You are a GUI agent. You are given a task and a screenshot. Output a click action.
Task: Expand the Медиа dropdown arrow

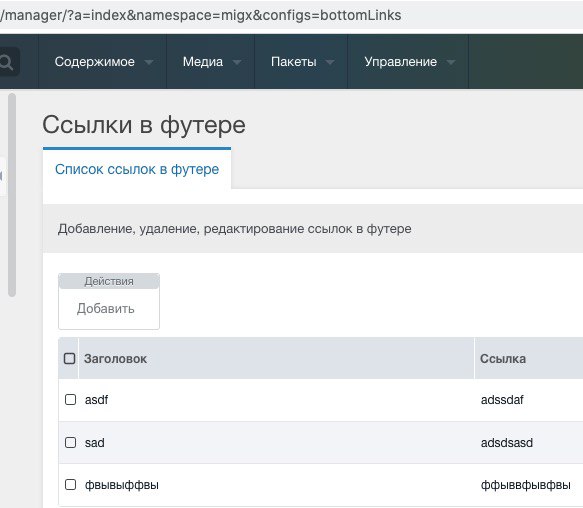(237, 62)
